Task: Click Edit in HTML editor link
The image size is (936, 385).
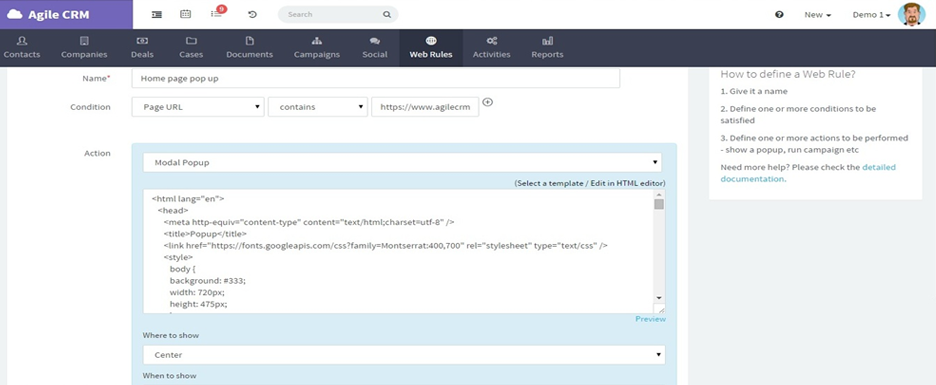Action: click(626, 183)
